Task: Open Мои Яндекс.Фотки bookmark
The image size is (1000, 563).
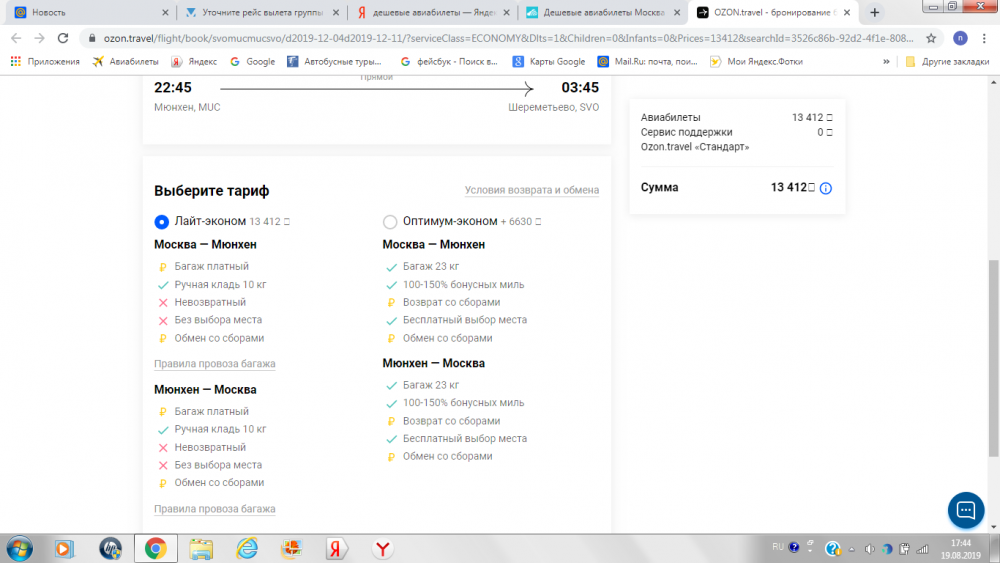Action: 757,62
